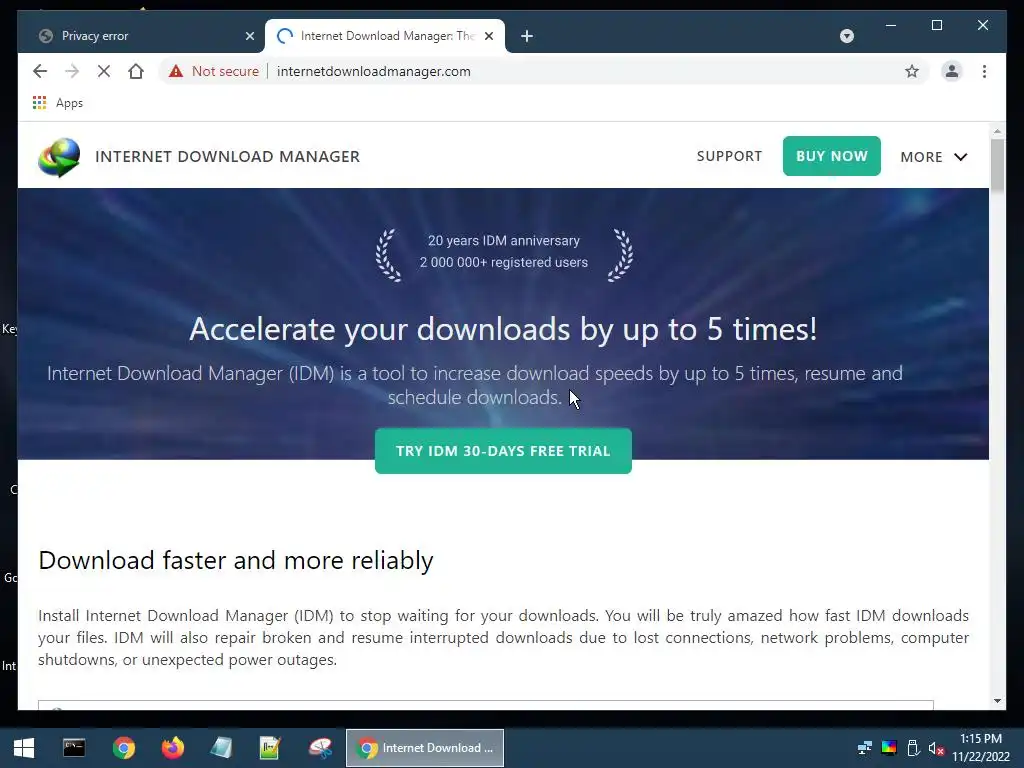
Task: Click the BUY NOW button
Action: (x=831, y=156)
